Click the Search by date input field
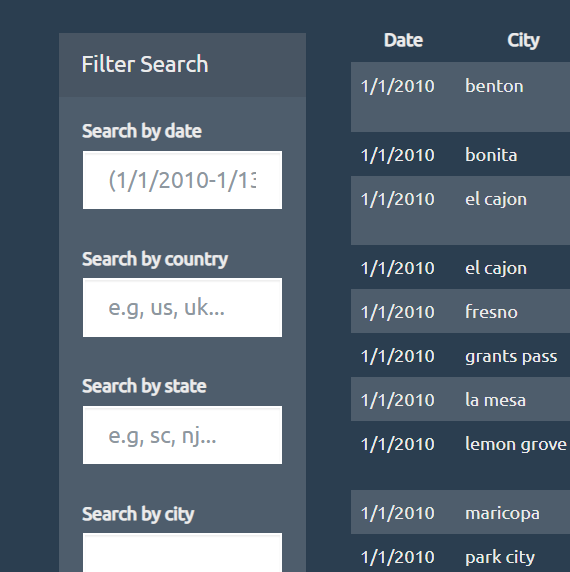The width and height of the screenshot is (570, 572). [x=182, y=180]
